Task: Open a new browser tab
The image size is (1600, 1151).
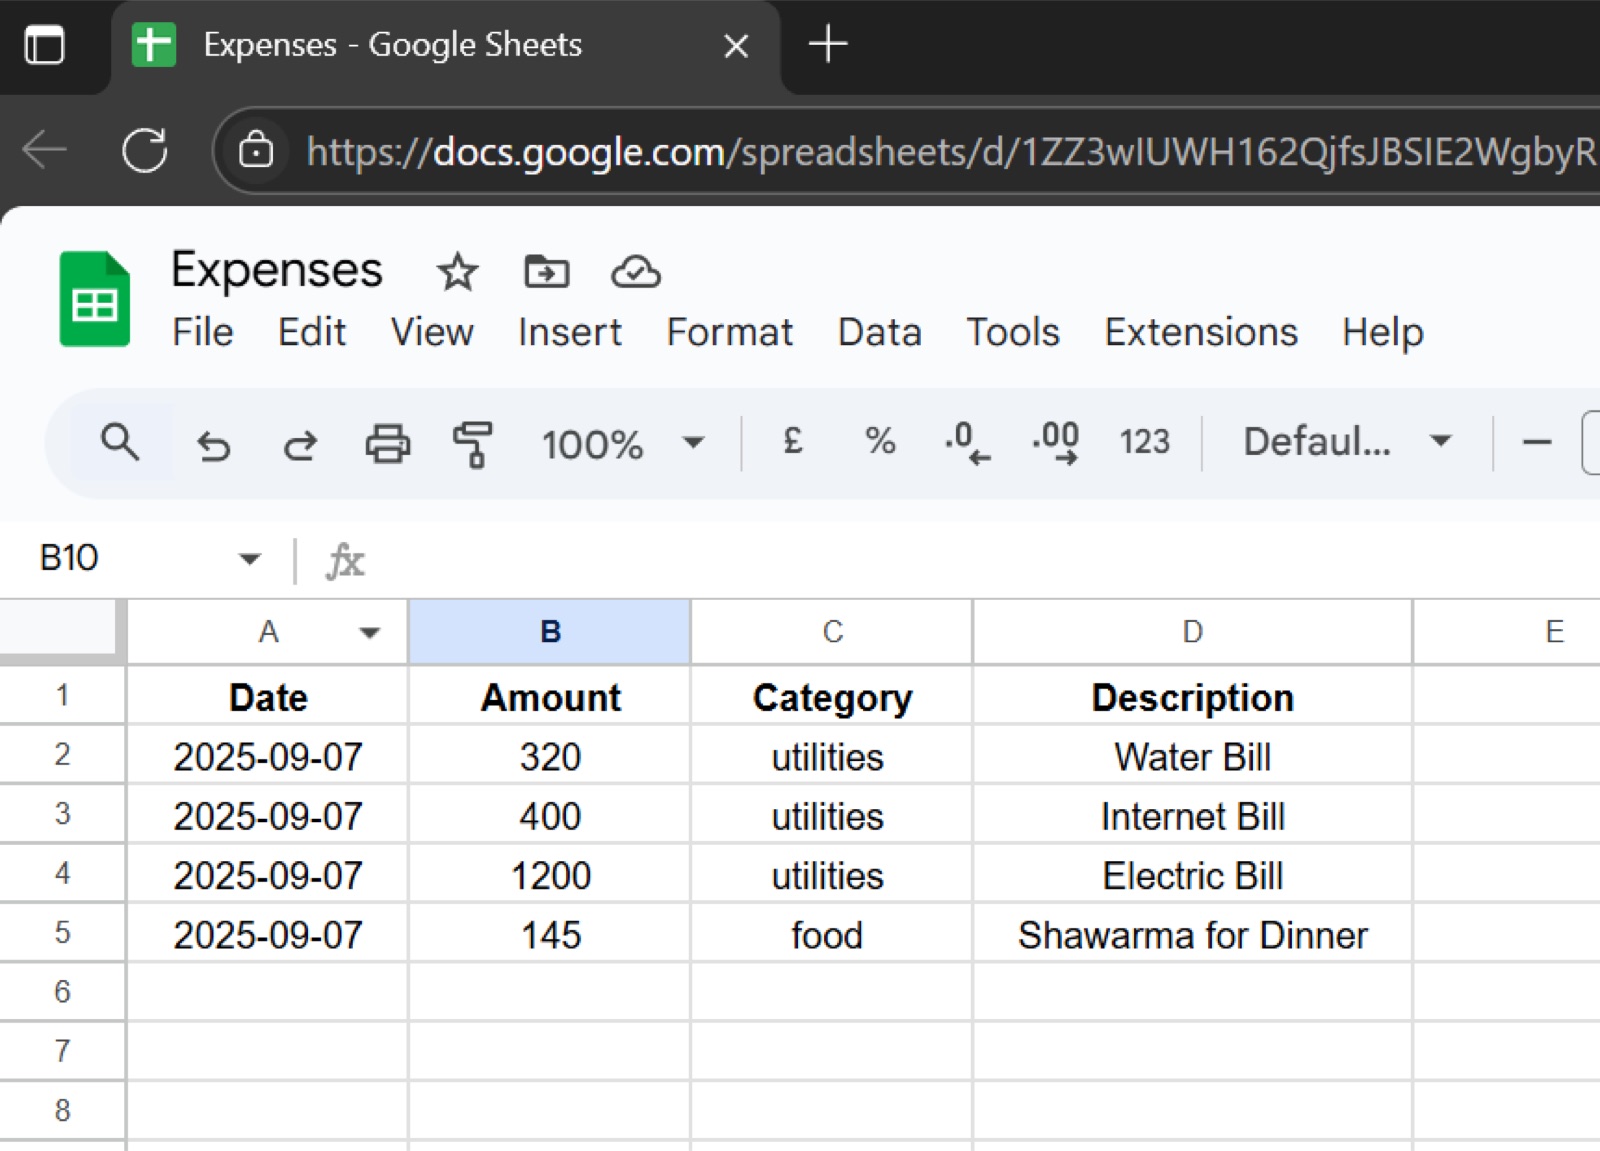Action: pyautogui.click(x=828, y=45)
